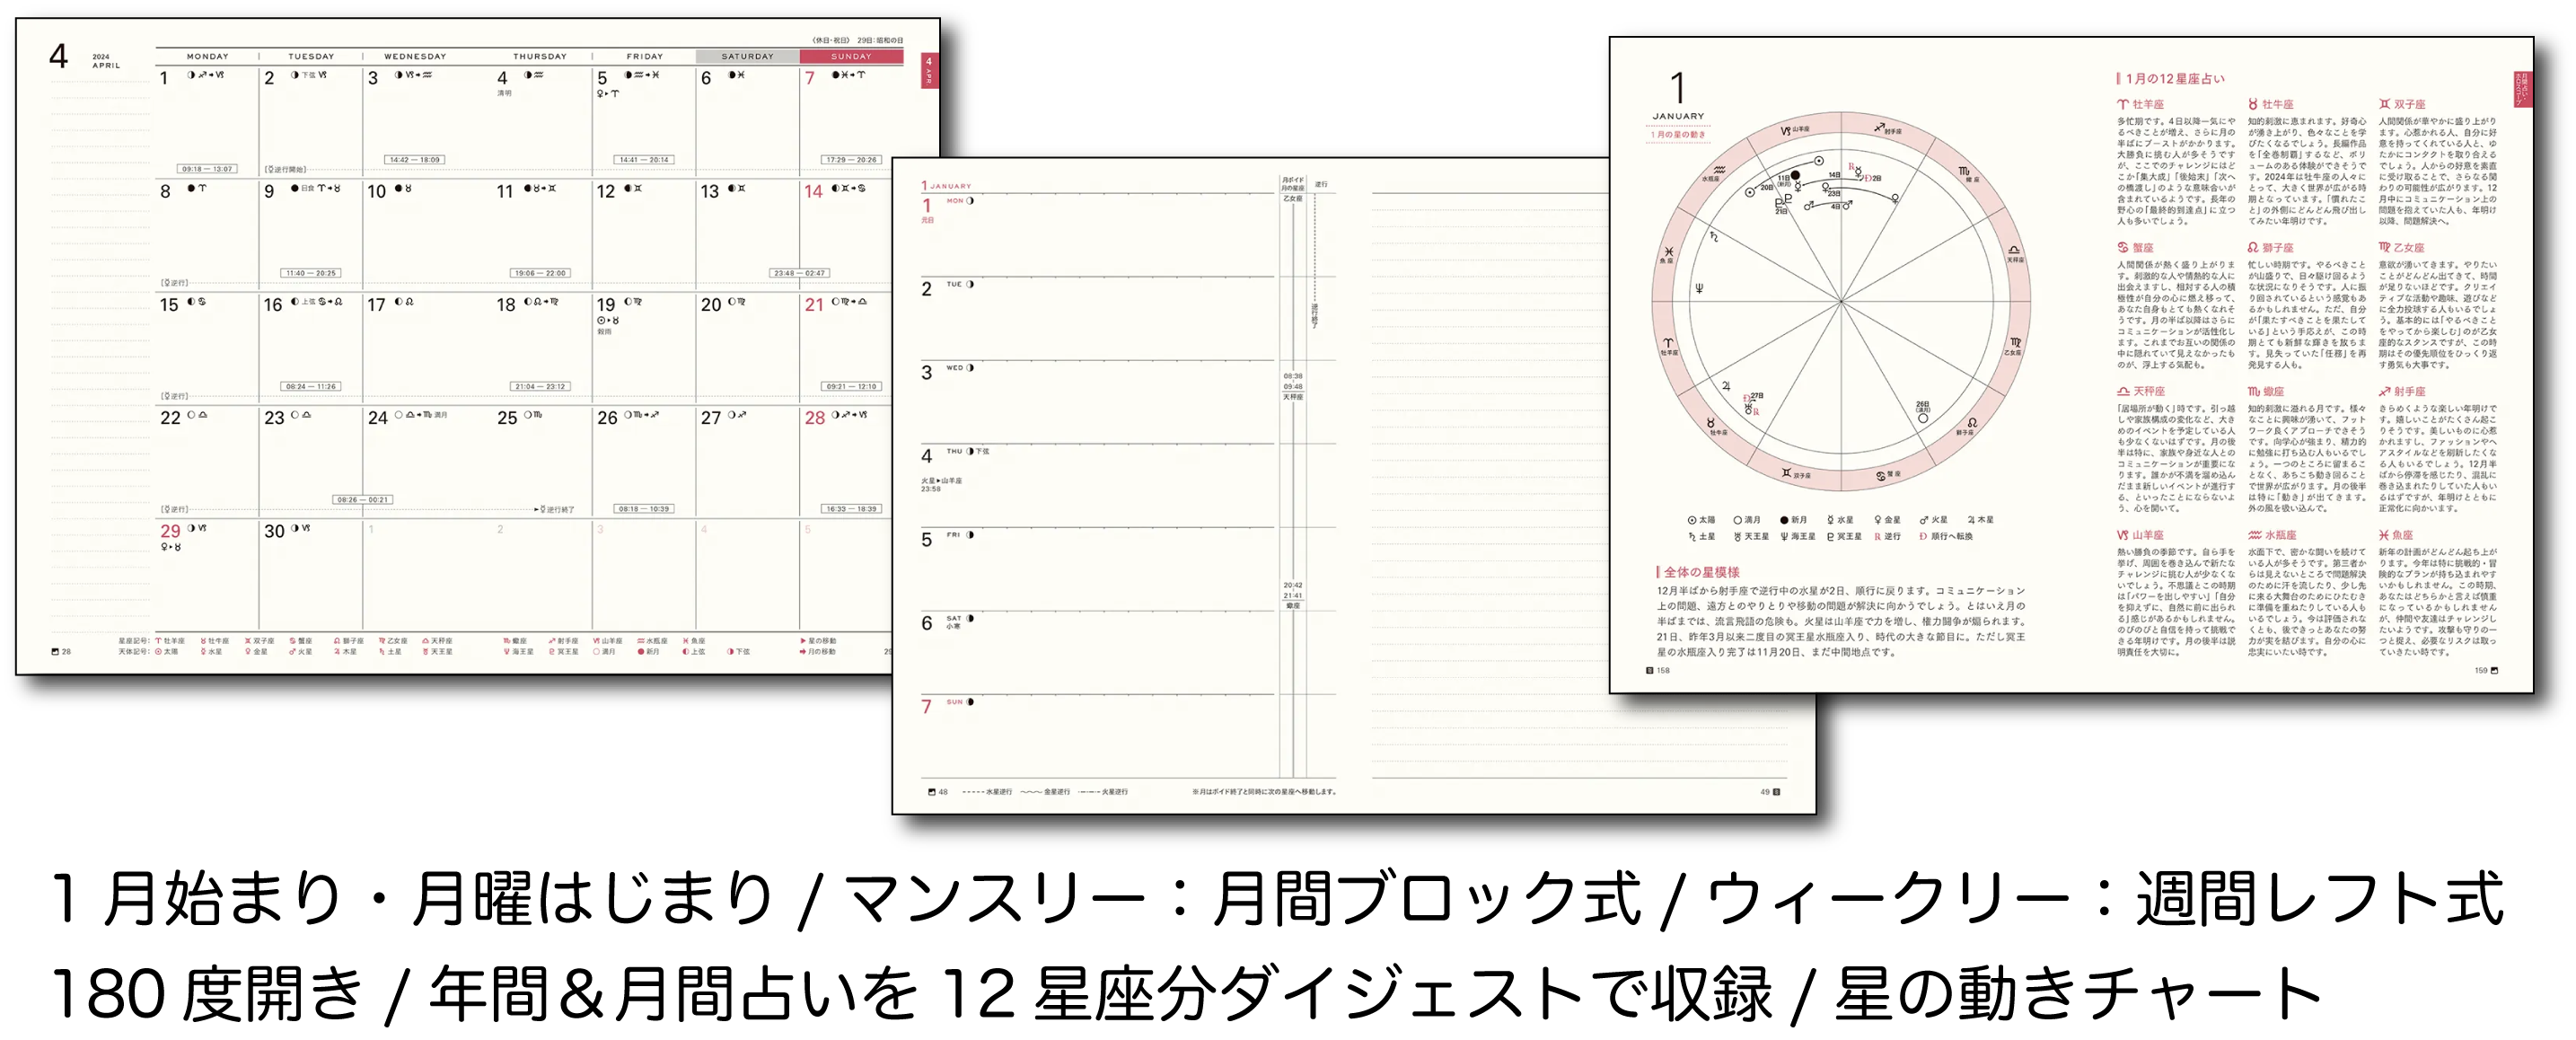Click the full moon circle marked 26日
2576x1040 pixels.
[1922, 418]
